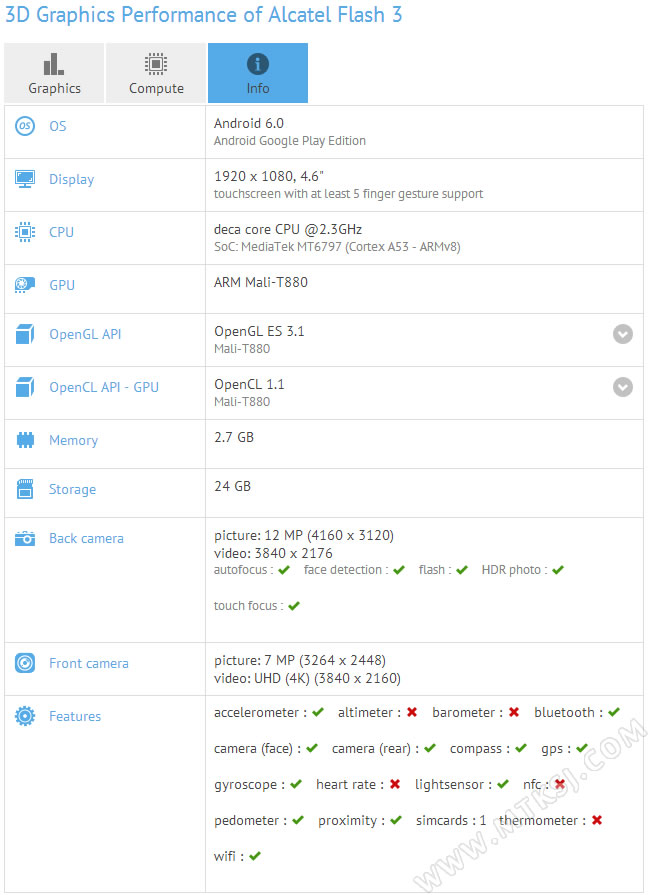This screenshot has width=650, height=895.
Task: Click the deca core CPU @2.3GHz text
Action: pos(288,229)
